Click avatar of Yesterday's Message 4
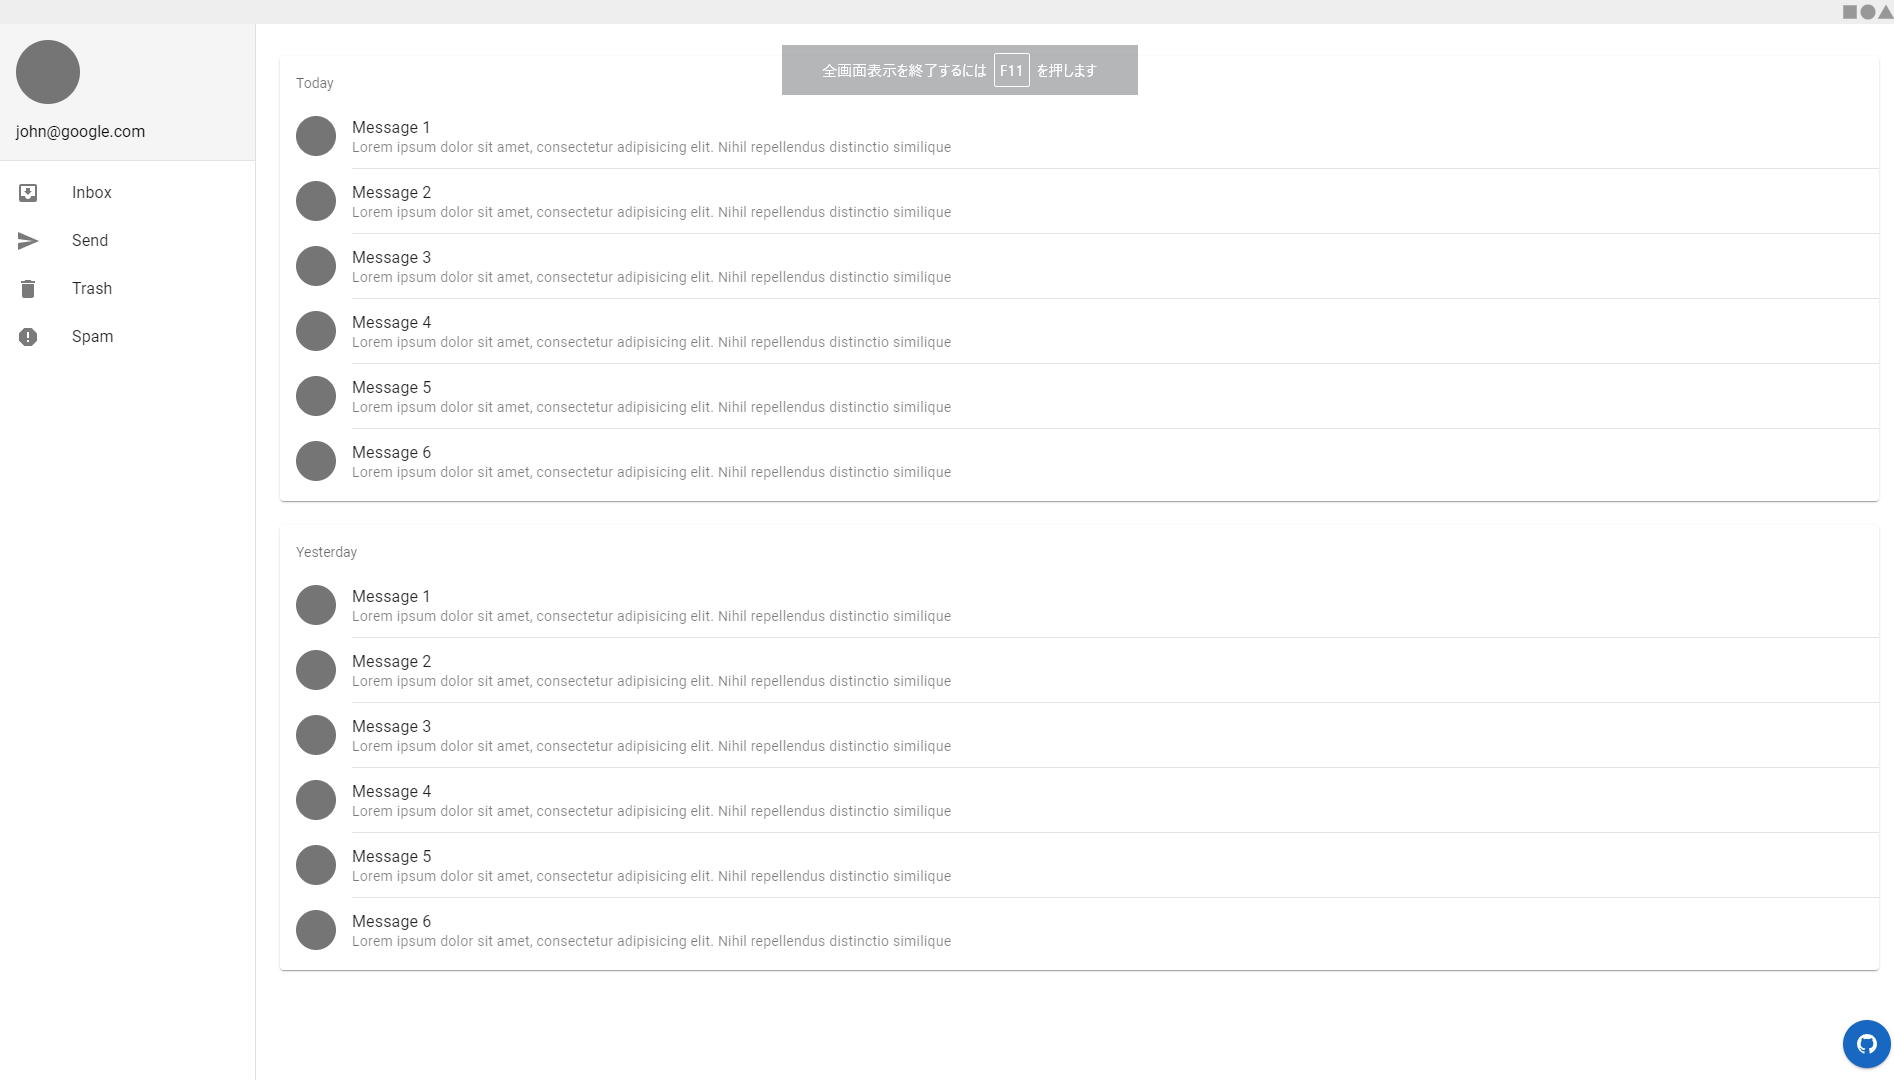This screenshot has width=1894, height=1080. click(x=316, y=800)
